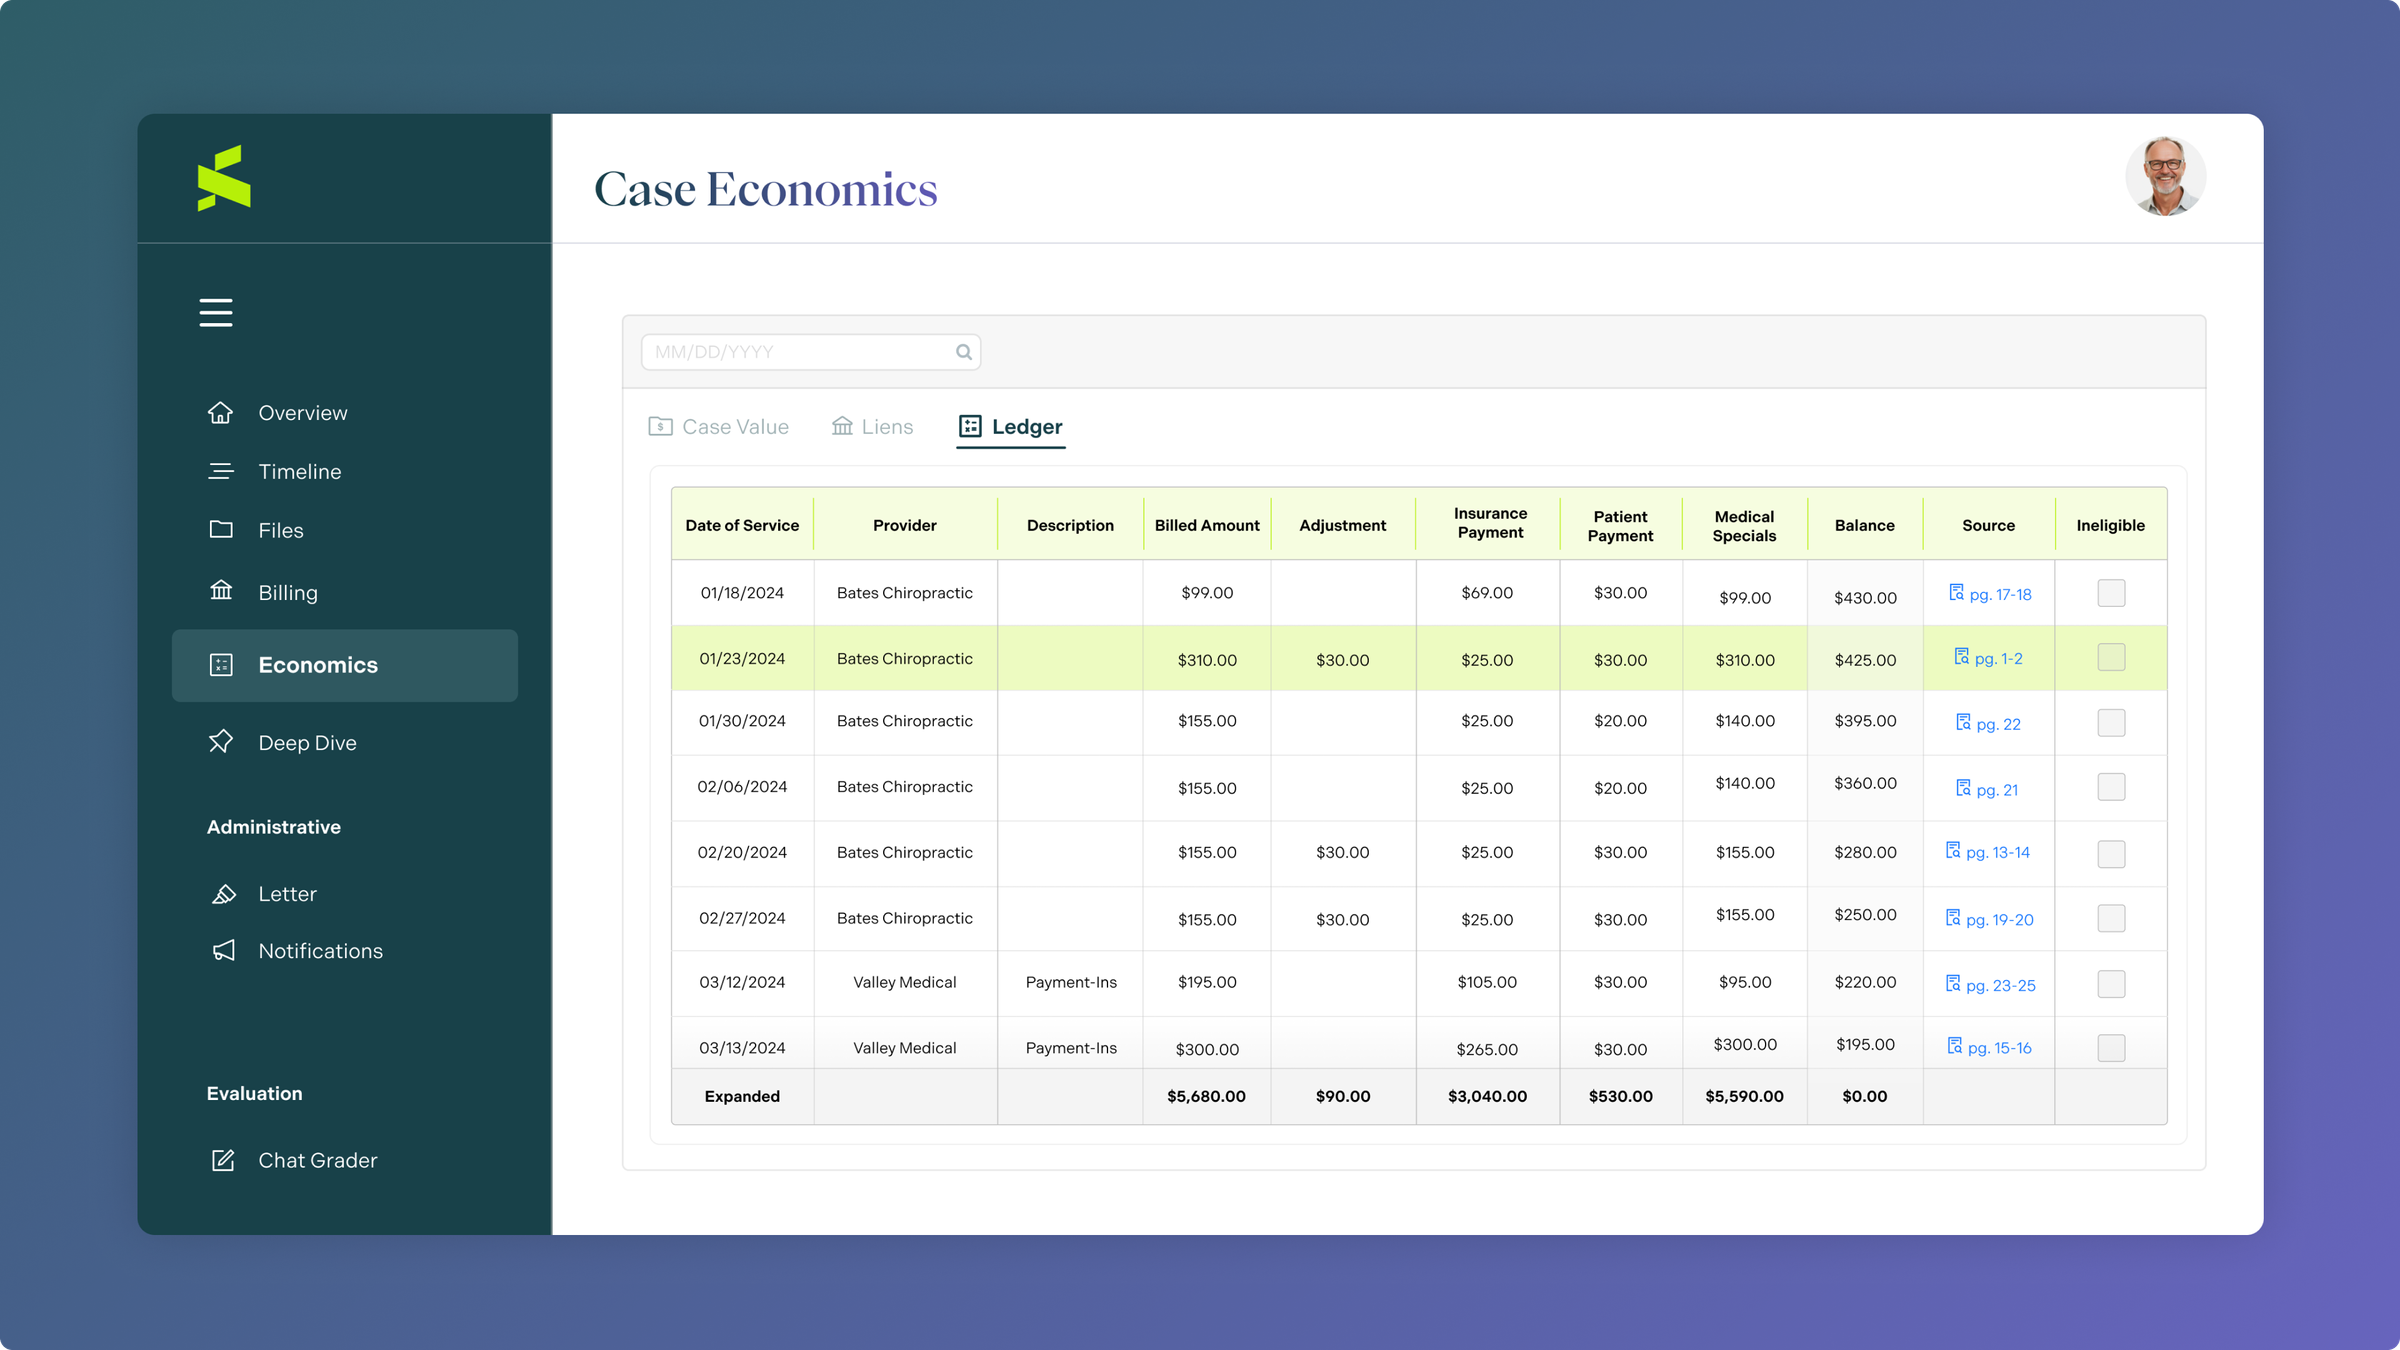2400x1350 pixels.
Task: Select the Ledger tab
Action: (x=1010, y=426)
